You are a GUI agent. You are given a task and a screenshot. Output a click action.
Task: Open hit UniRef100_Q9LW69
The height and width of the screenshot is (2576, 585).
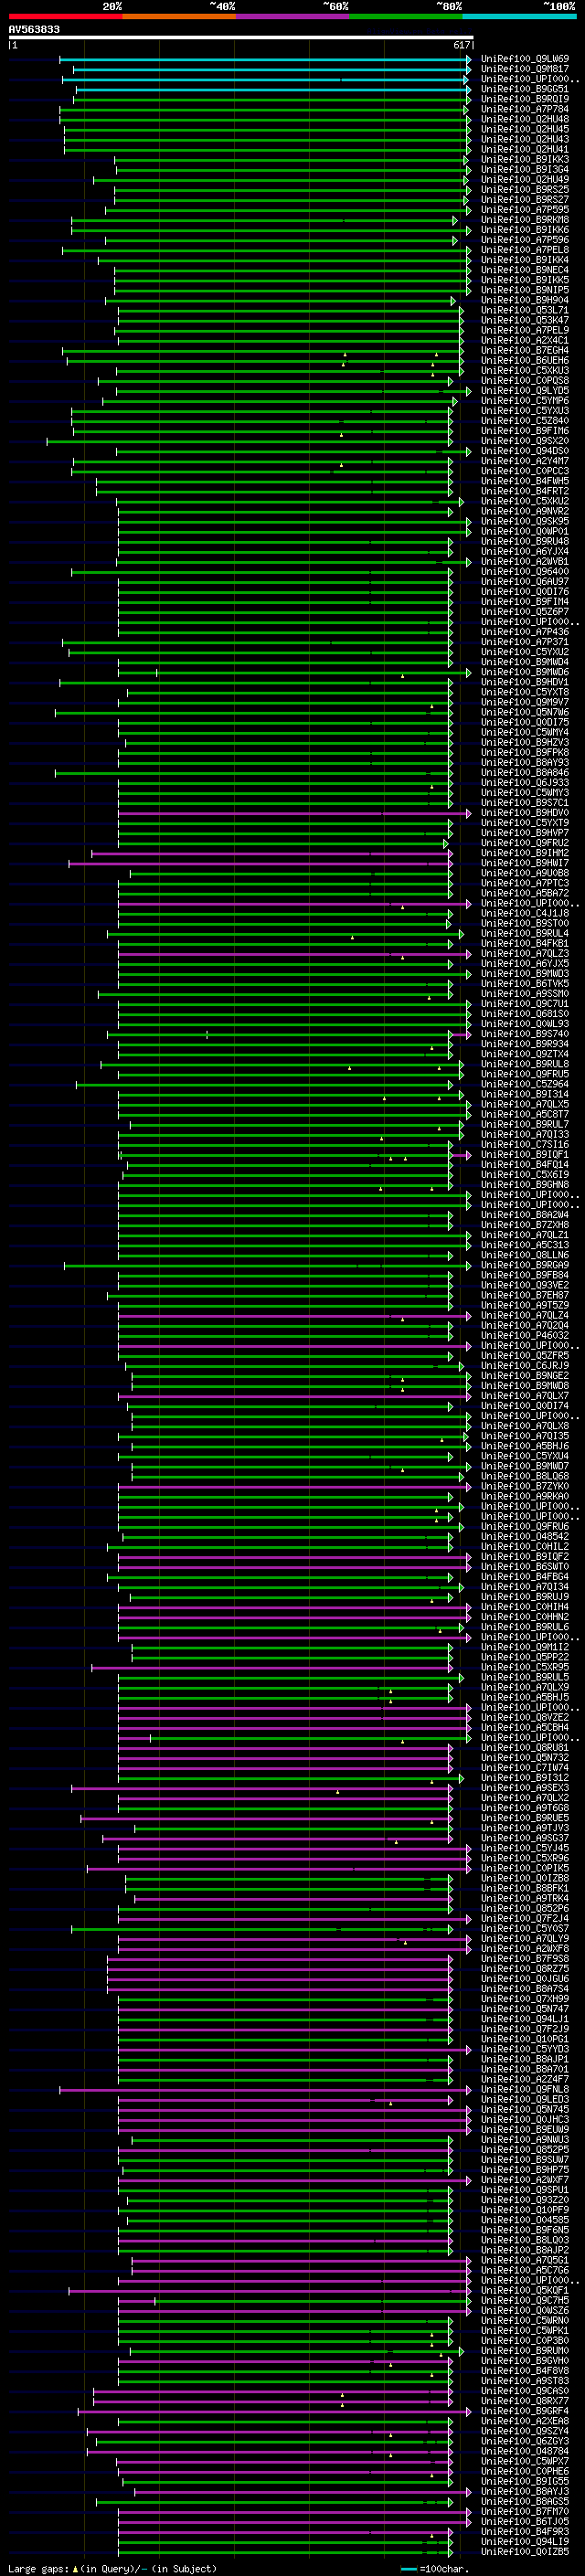525,59
